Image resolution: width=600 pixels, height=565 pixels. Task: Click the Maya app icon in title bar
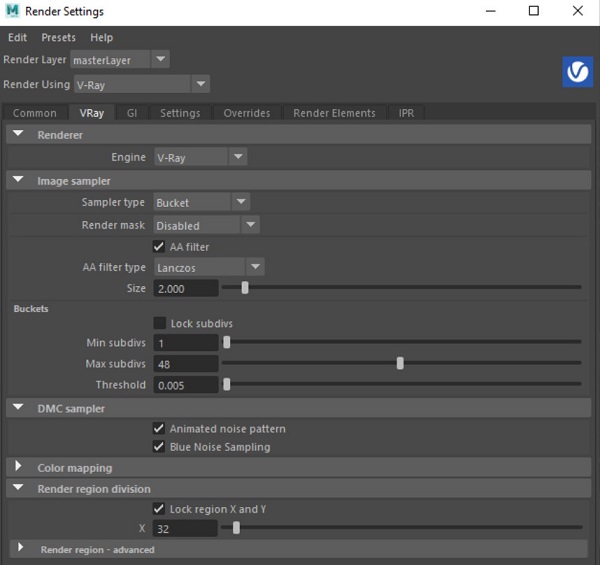tap(13, 11)
